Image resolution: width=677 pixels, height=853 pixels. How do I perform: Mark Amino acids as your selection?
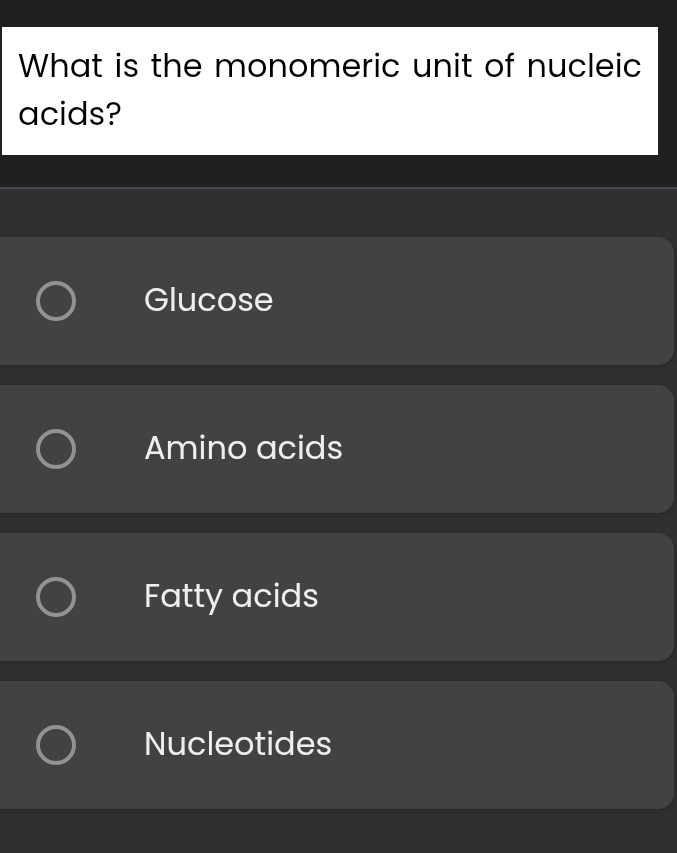pos(243,448)
